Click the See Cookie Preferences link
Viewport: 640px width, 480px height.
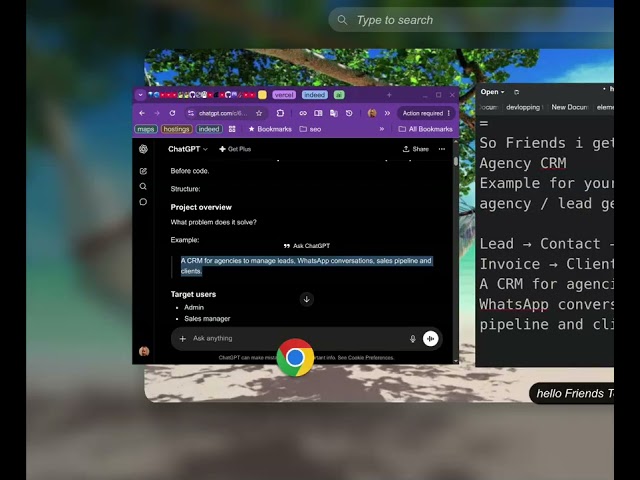click(x=365, y=358)
